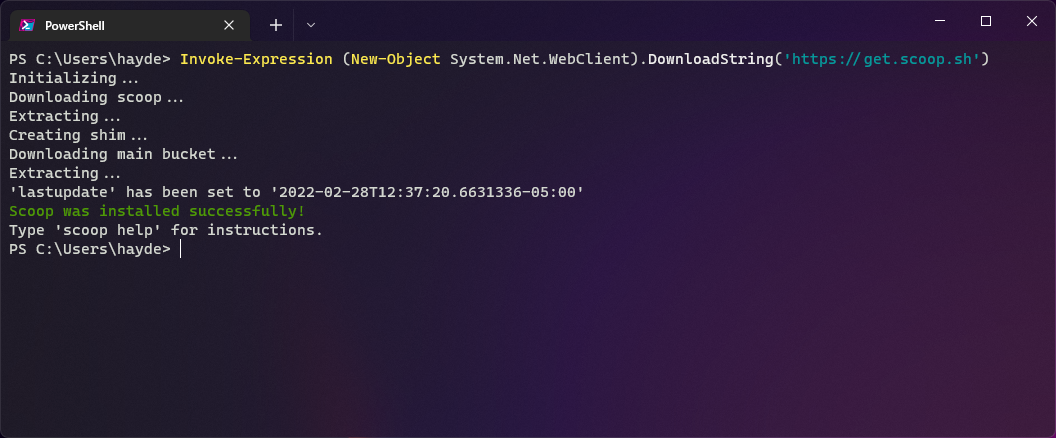Viewport: 1056px width, 438px height.
Task: Minimize the terminal window
Action: [x=941, y=21]
